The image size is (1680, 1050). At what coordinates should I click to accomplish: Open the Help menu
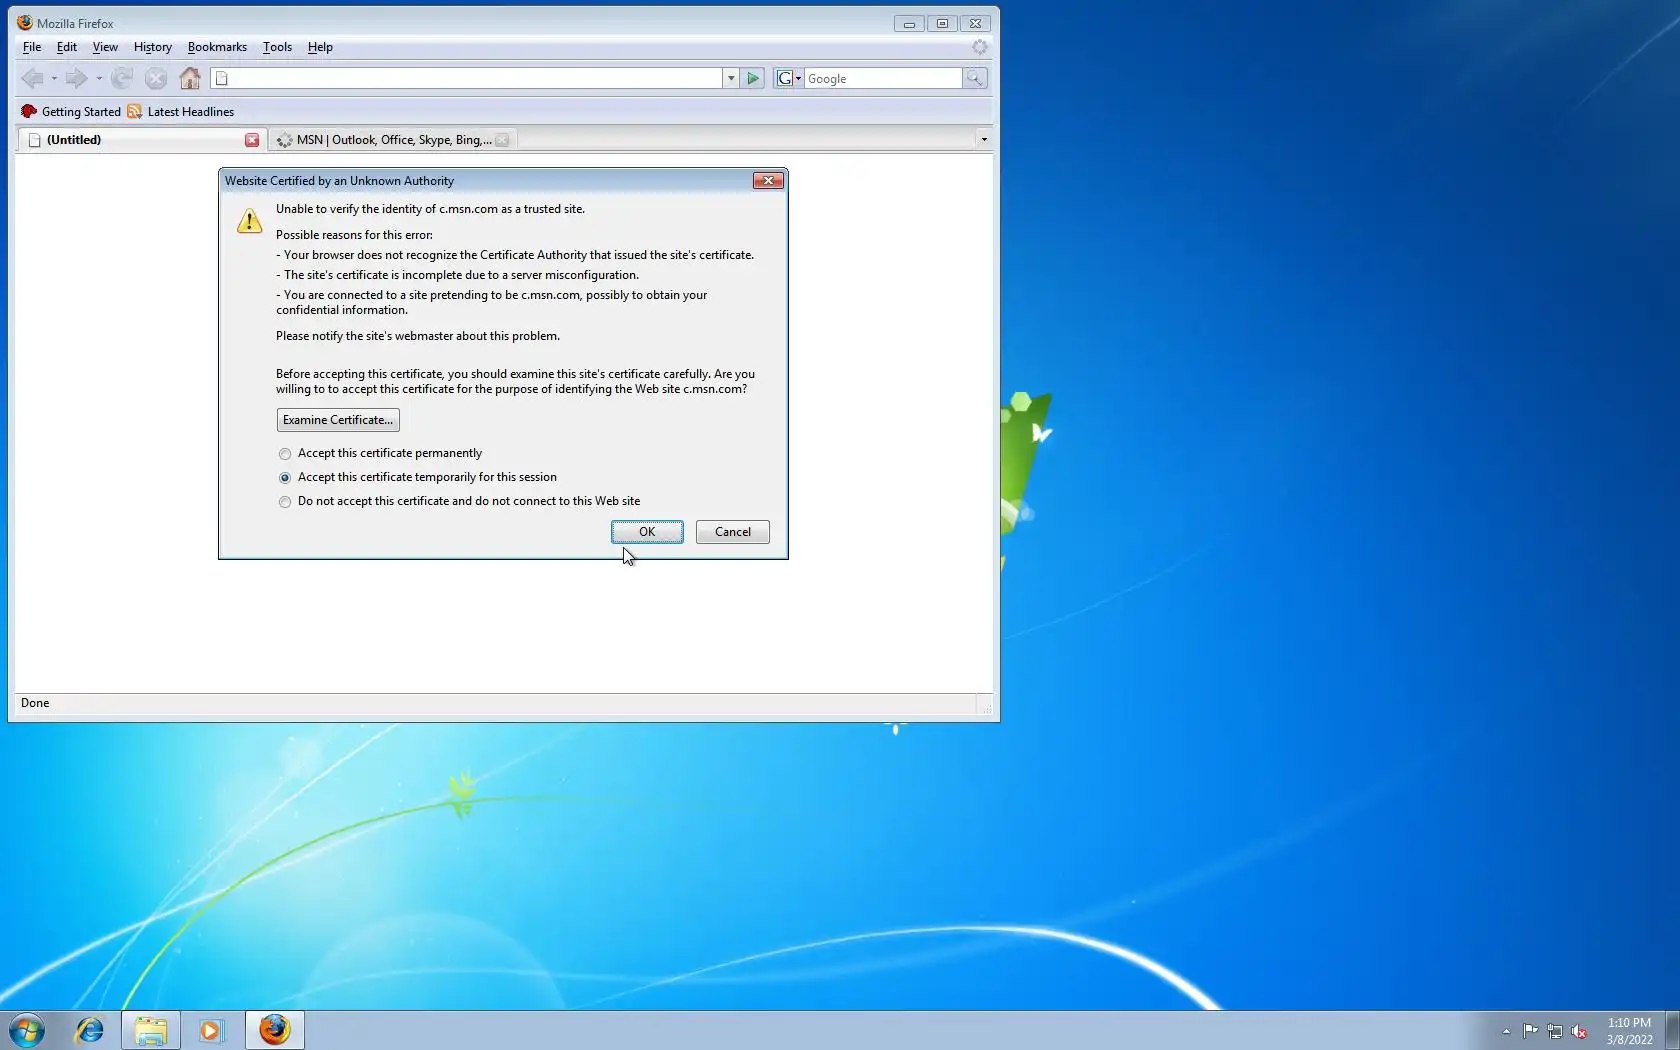[320, 47]
